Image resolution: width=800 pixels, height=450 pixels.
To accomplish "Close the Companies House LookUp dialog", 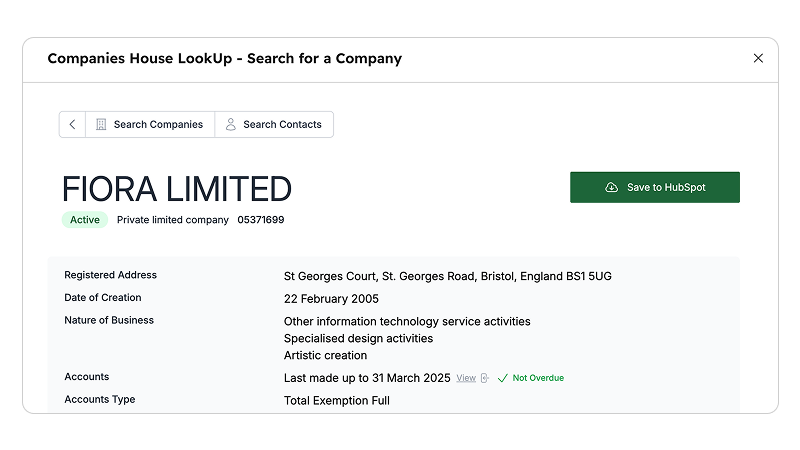I will point(758,58).
